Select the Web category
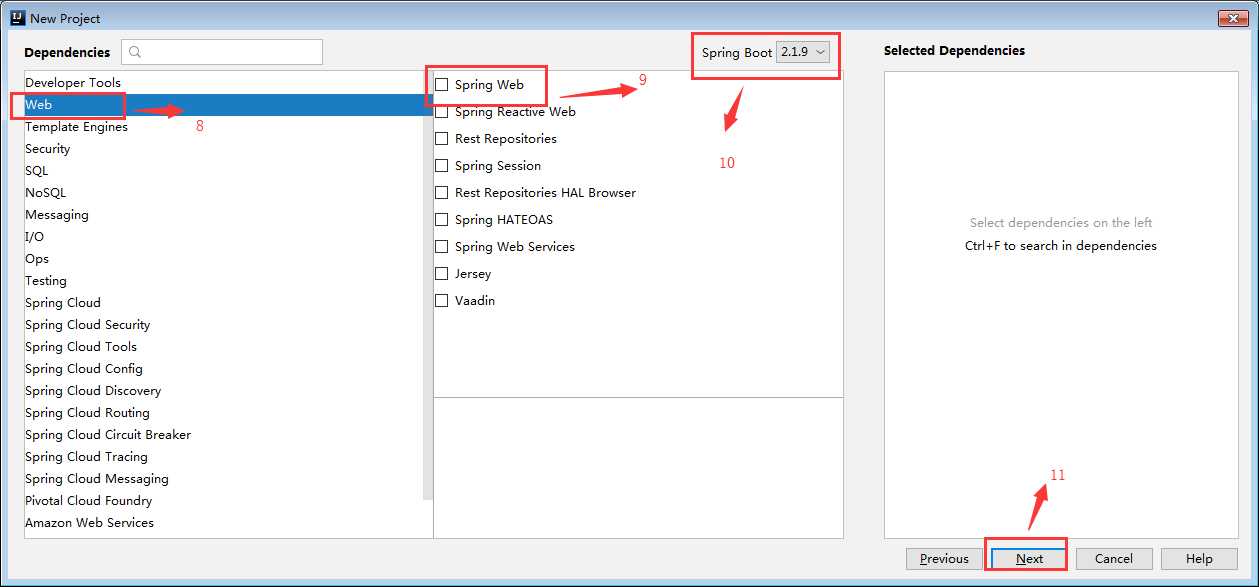This screenshot has height=587, width=1259. tap(224, 105)
